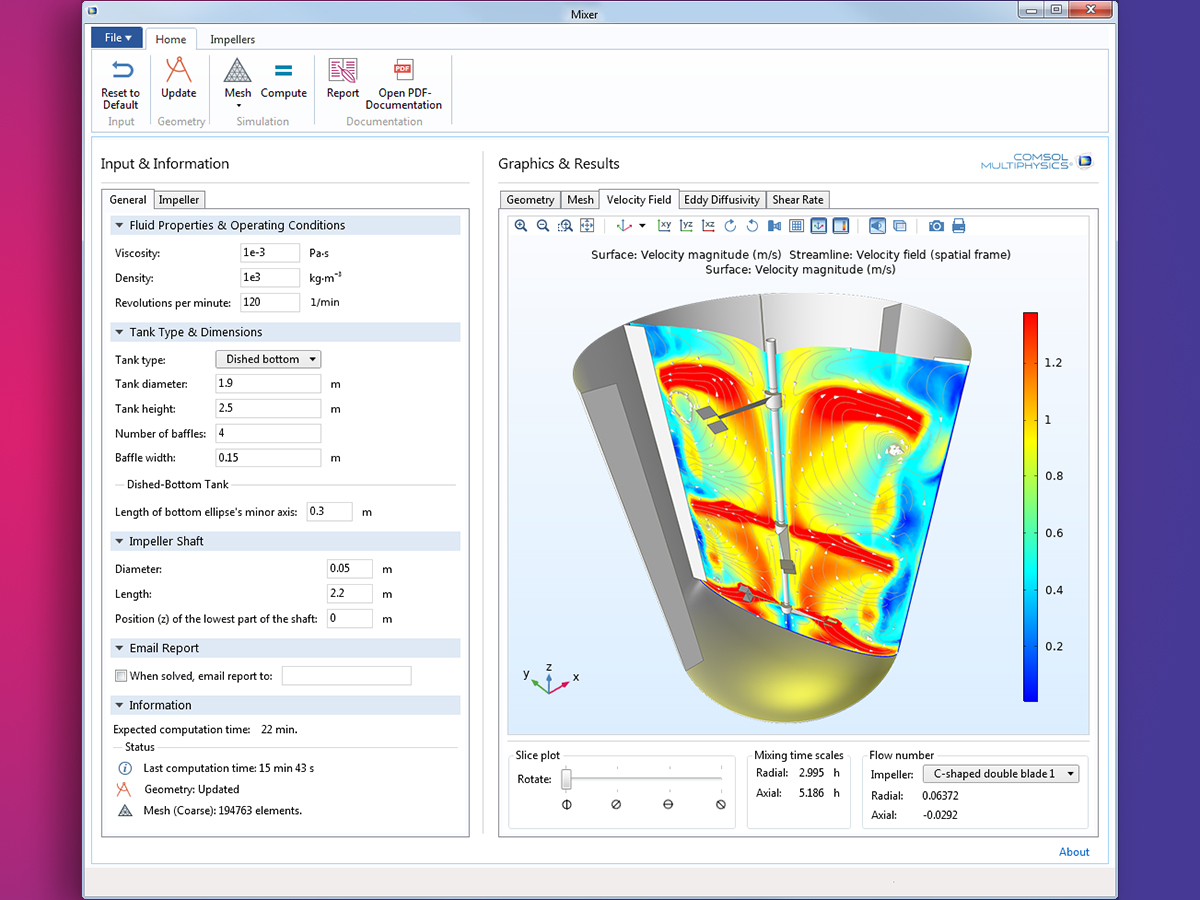The image size is (1200, 900).
Task: Open the Tank type dropdown
Action: click(x=268, y=359)
